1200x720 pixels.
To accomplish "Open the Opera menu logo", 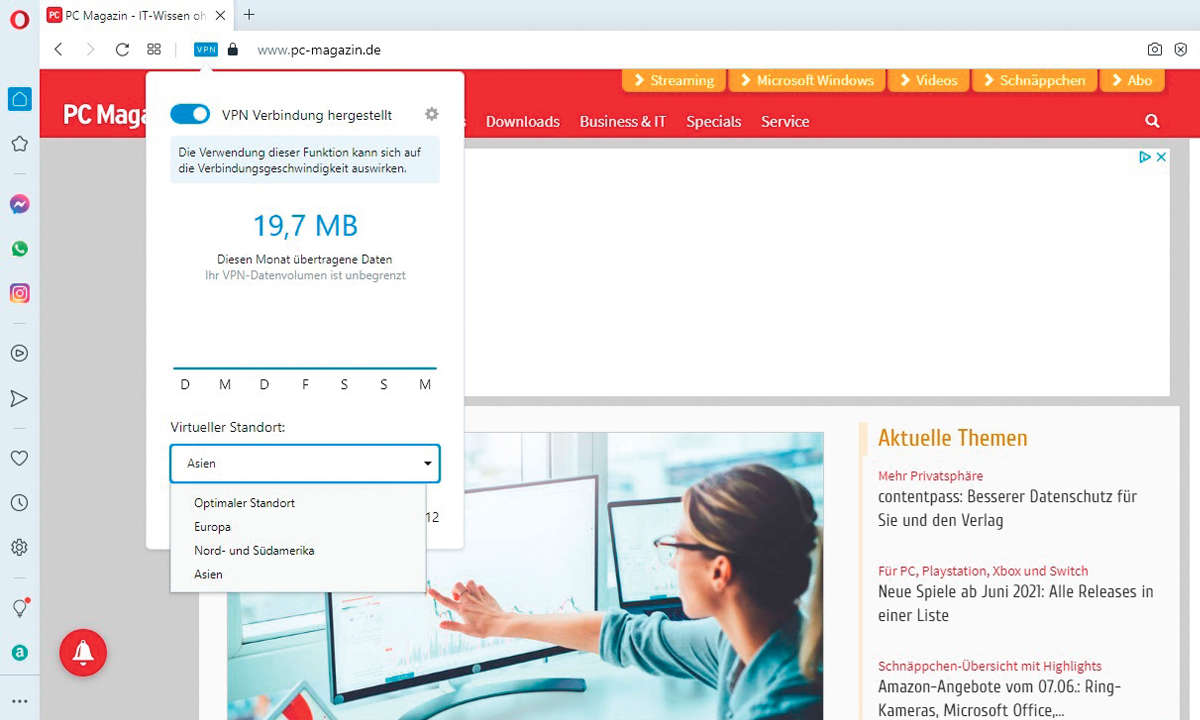I will pos(19,19).
